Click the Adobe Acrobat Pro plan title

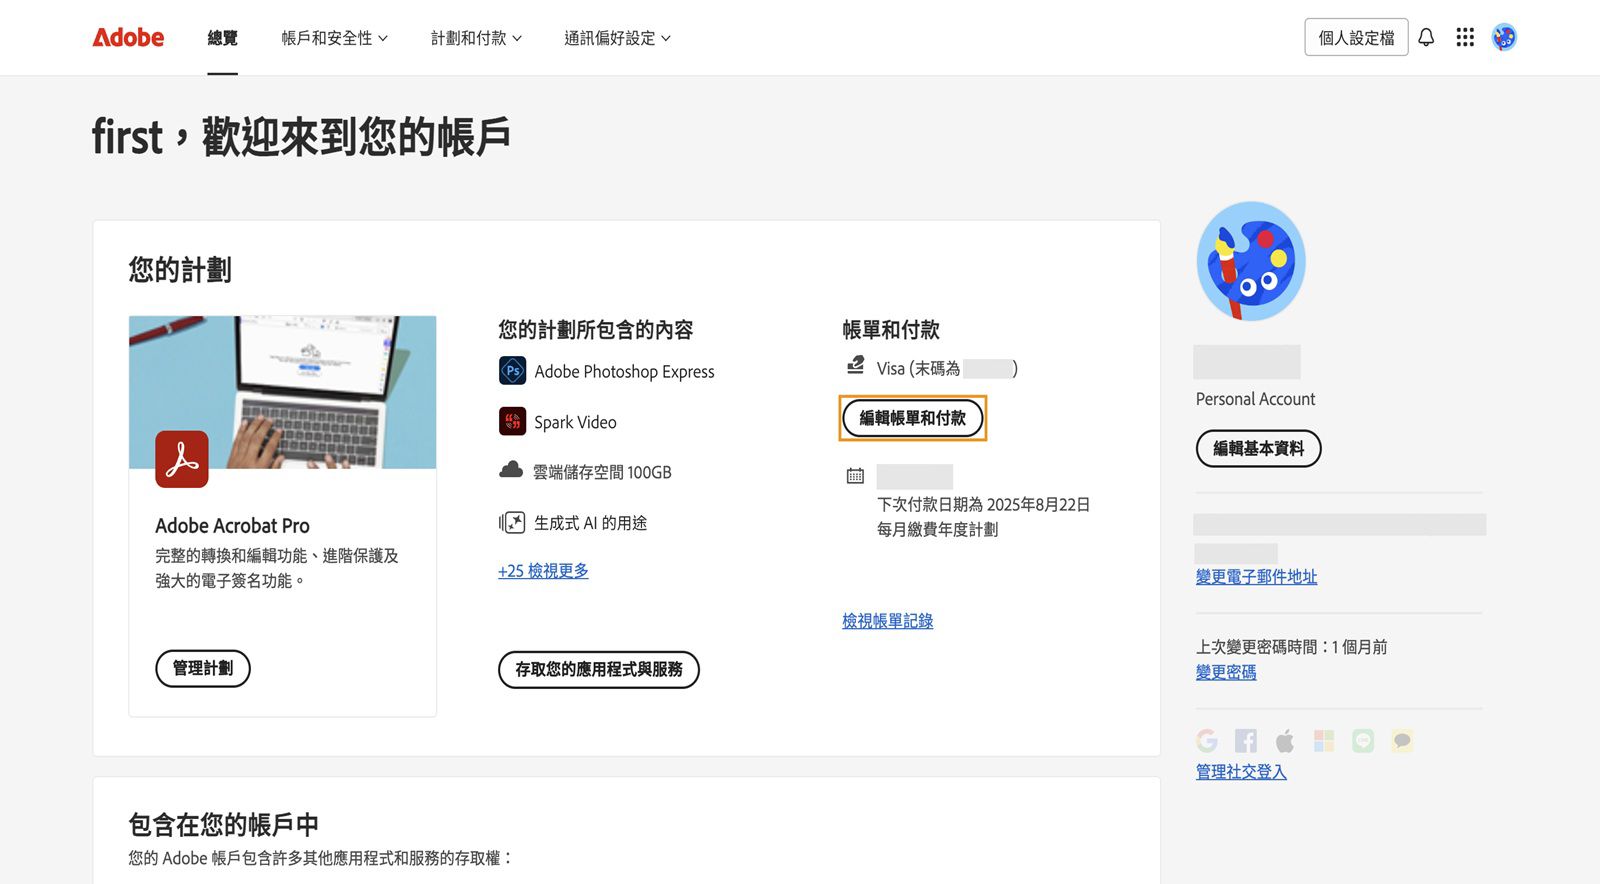click(232, 526)
